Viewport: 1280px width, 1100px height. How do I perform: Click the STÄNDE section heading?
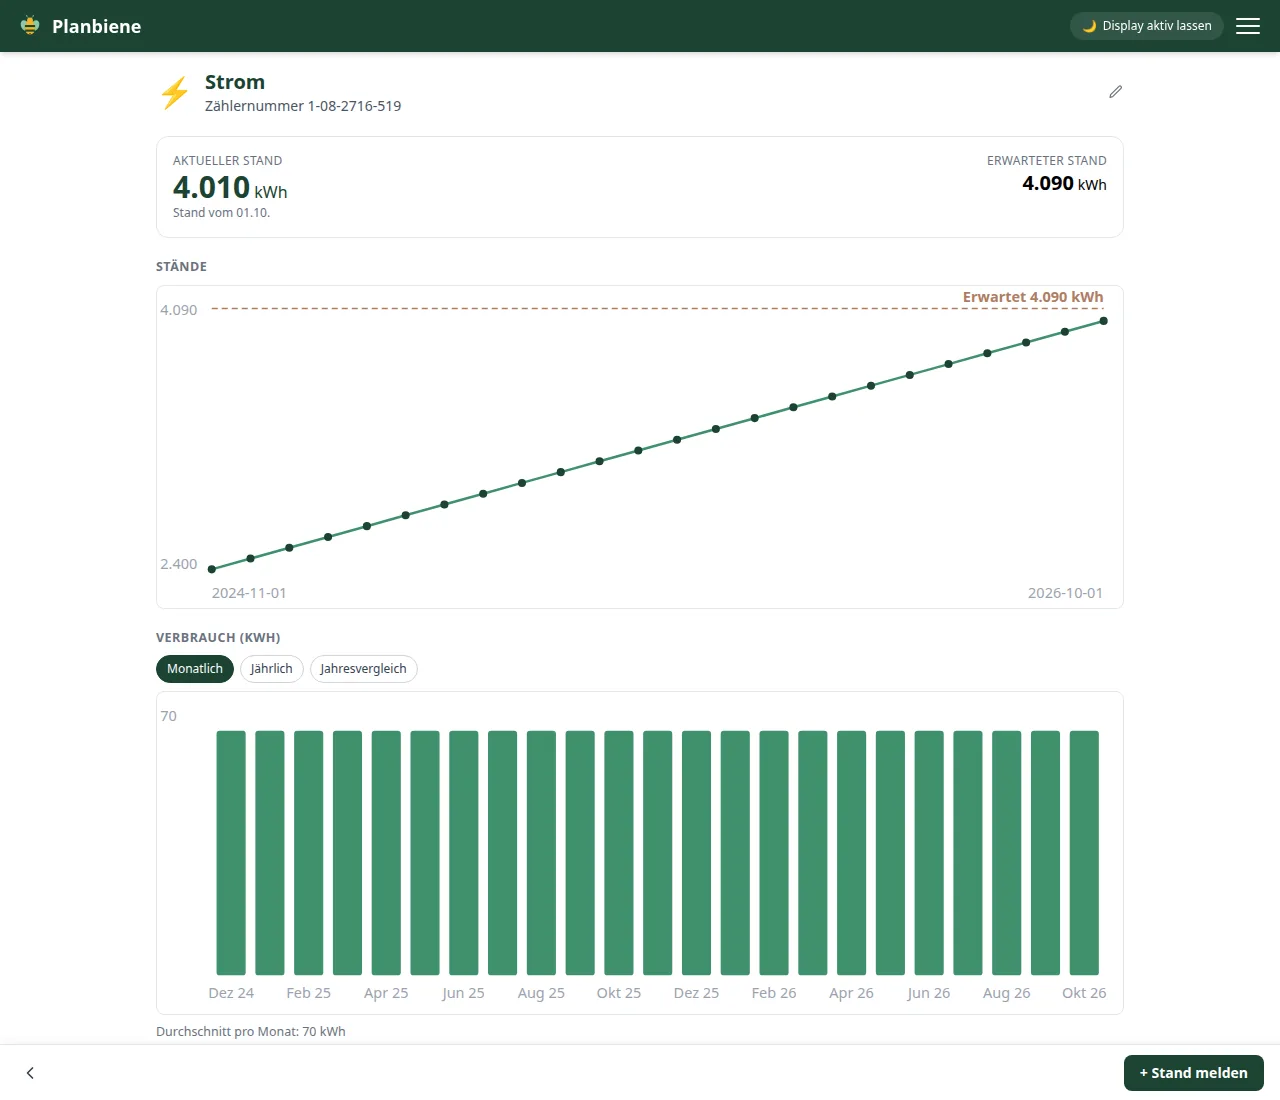182,267
